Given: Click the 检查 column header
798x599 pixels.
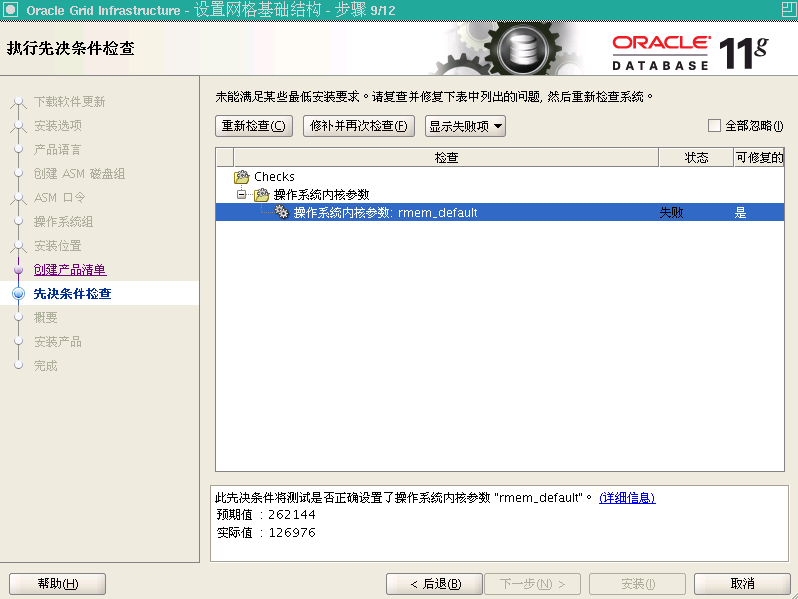Looking at the screenshot, I should 446,158.
